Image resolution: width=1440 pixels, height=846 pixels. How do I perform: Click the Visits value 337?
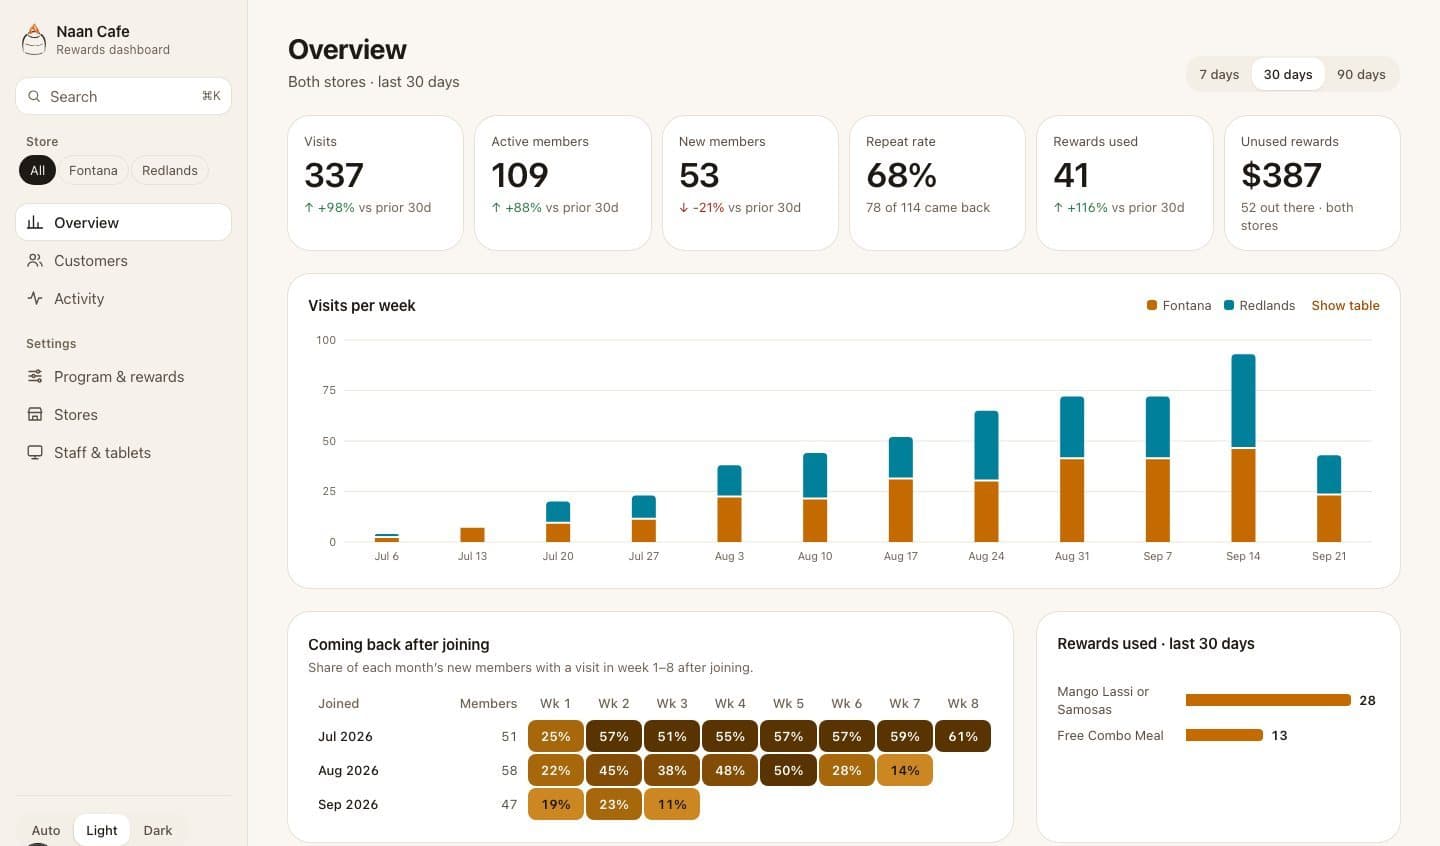pyautogui.click(x=334, y=175)
